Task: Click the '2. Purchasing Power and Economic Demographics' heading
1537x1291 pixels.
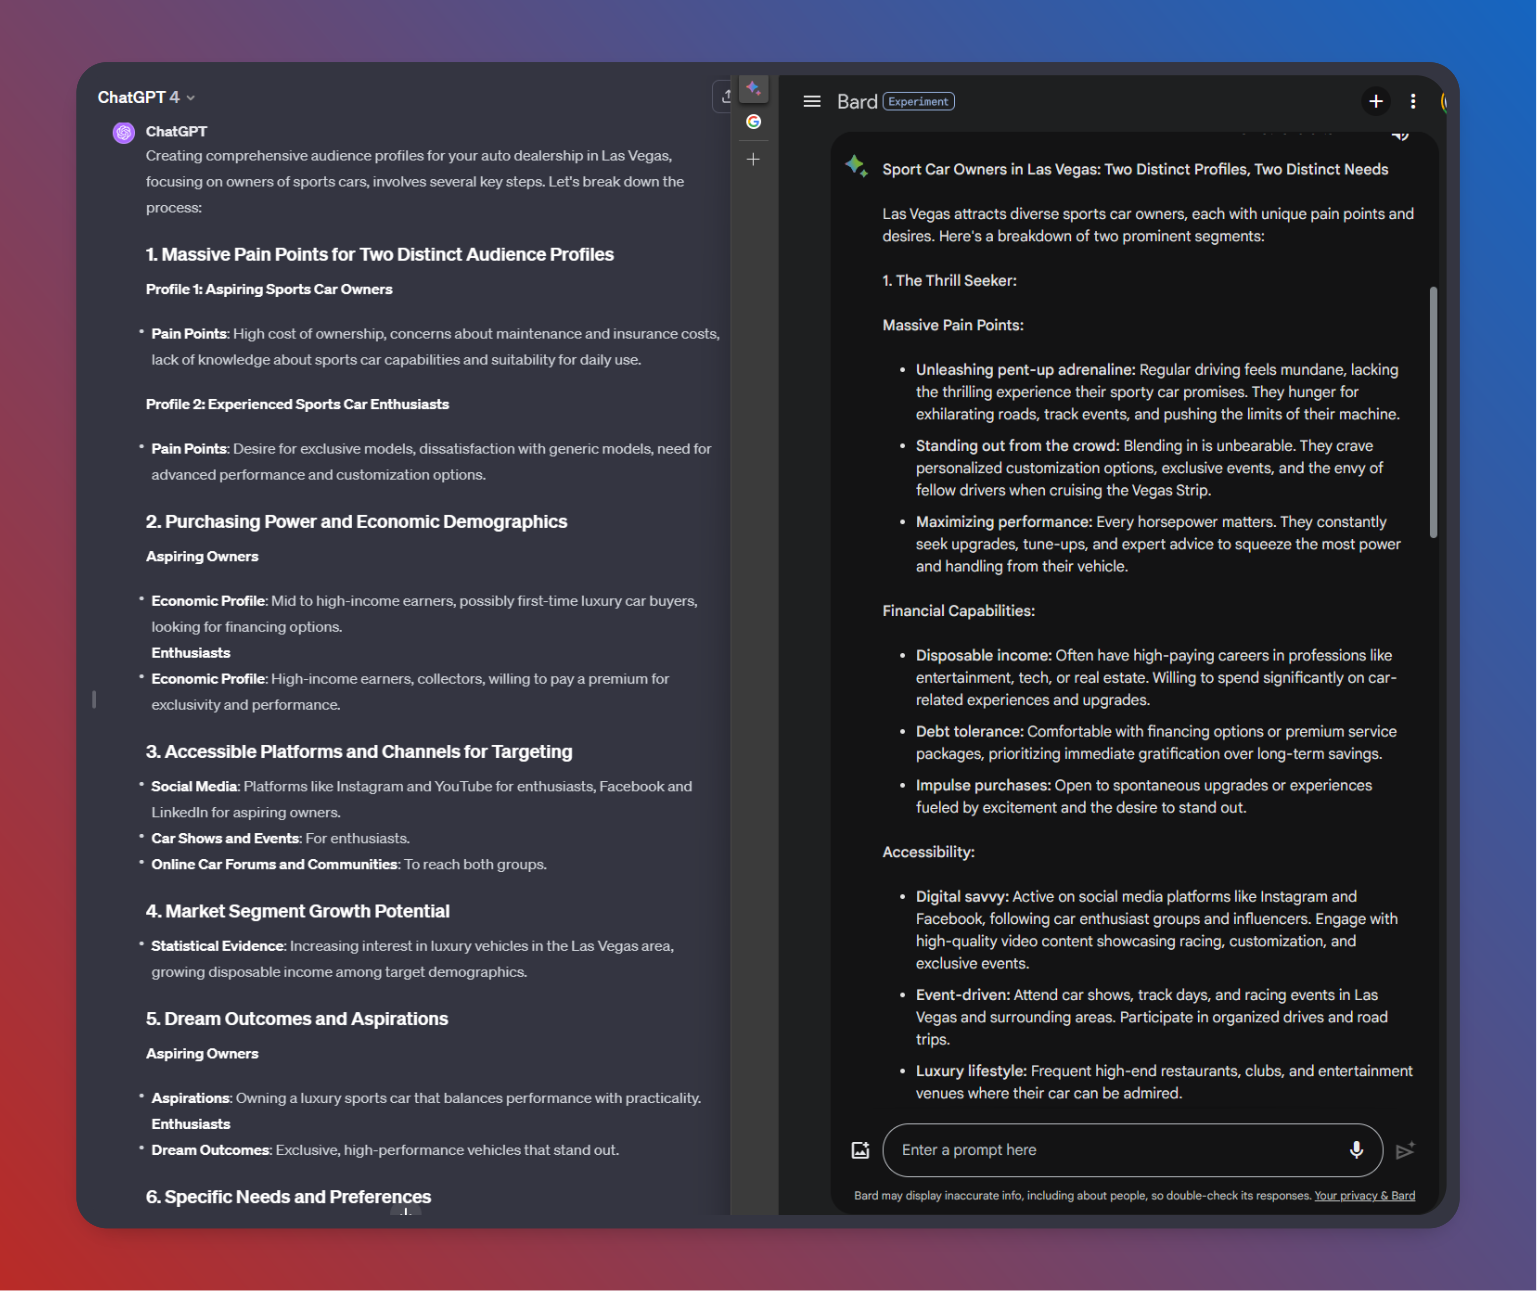Action: [356, 522]
